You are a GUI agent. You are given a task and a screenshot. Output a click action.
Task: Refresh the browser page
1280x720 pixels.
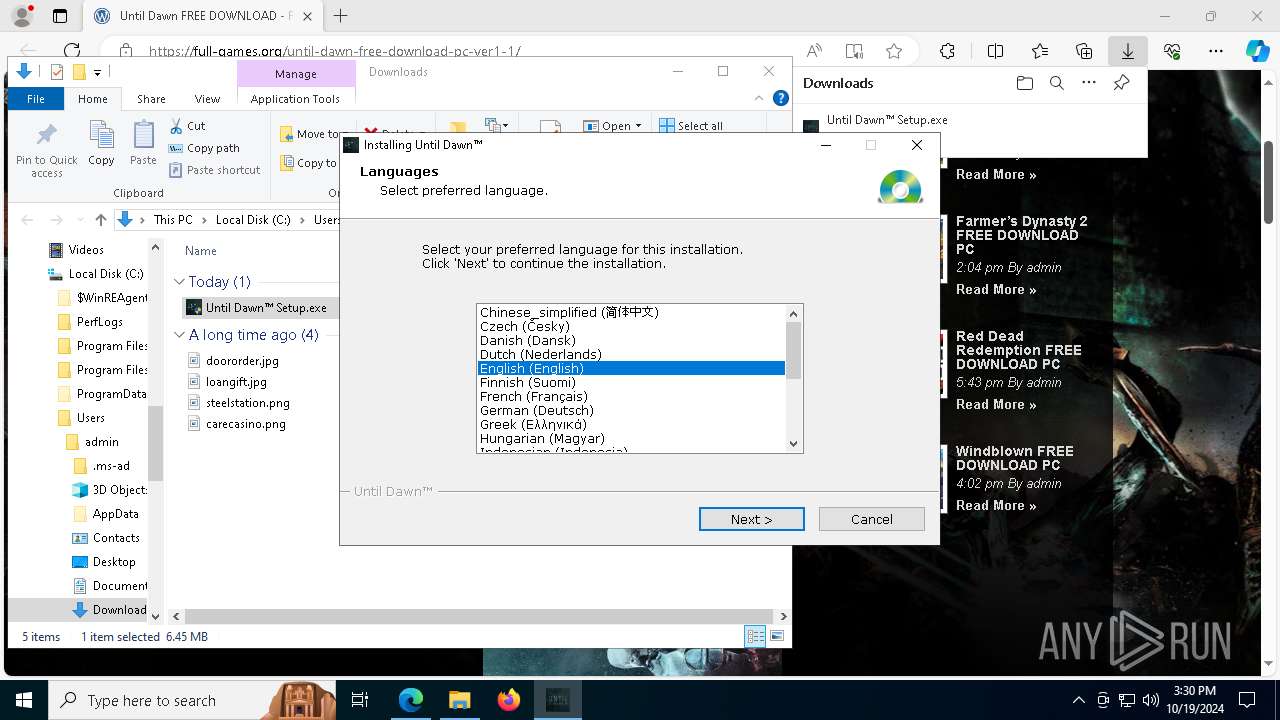point(72,51)
